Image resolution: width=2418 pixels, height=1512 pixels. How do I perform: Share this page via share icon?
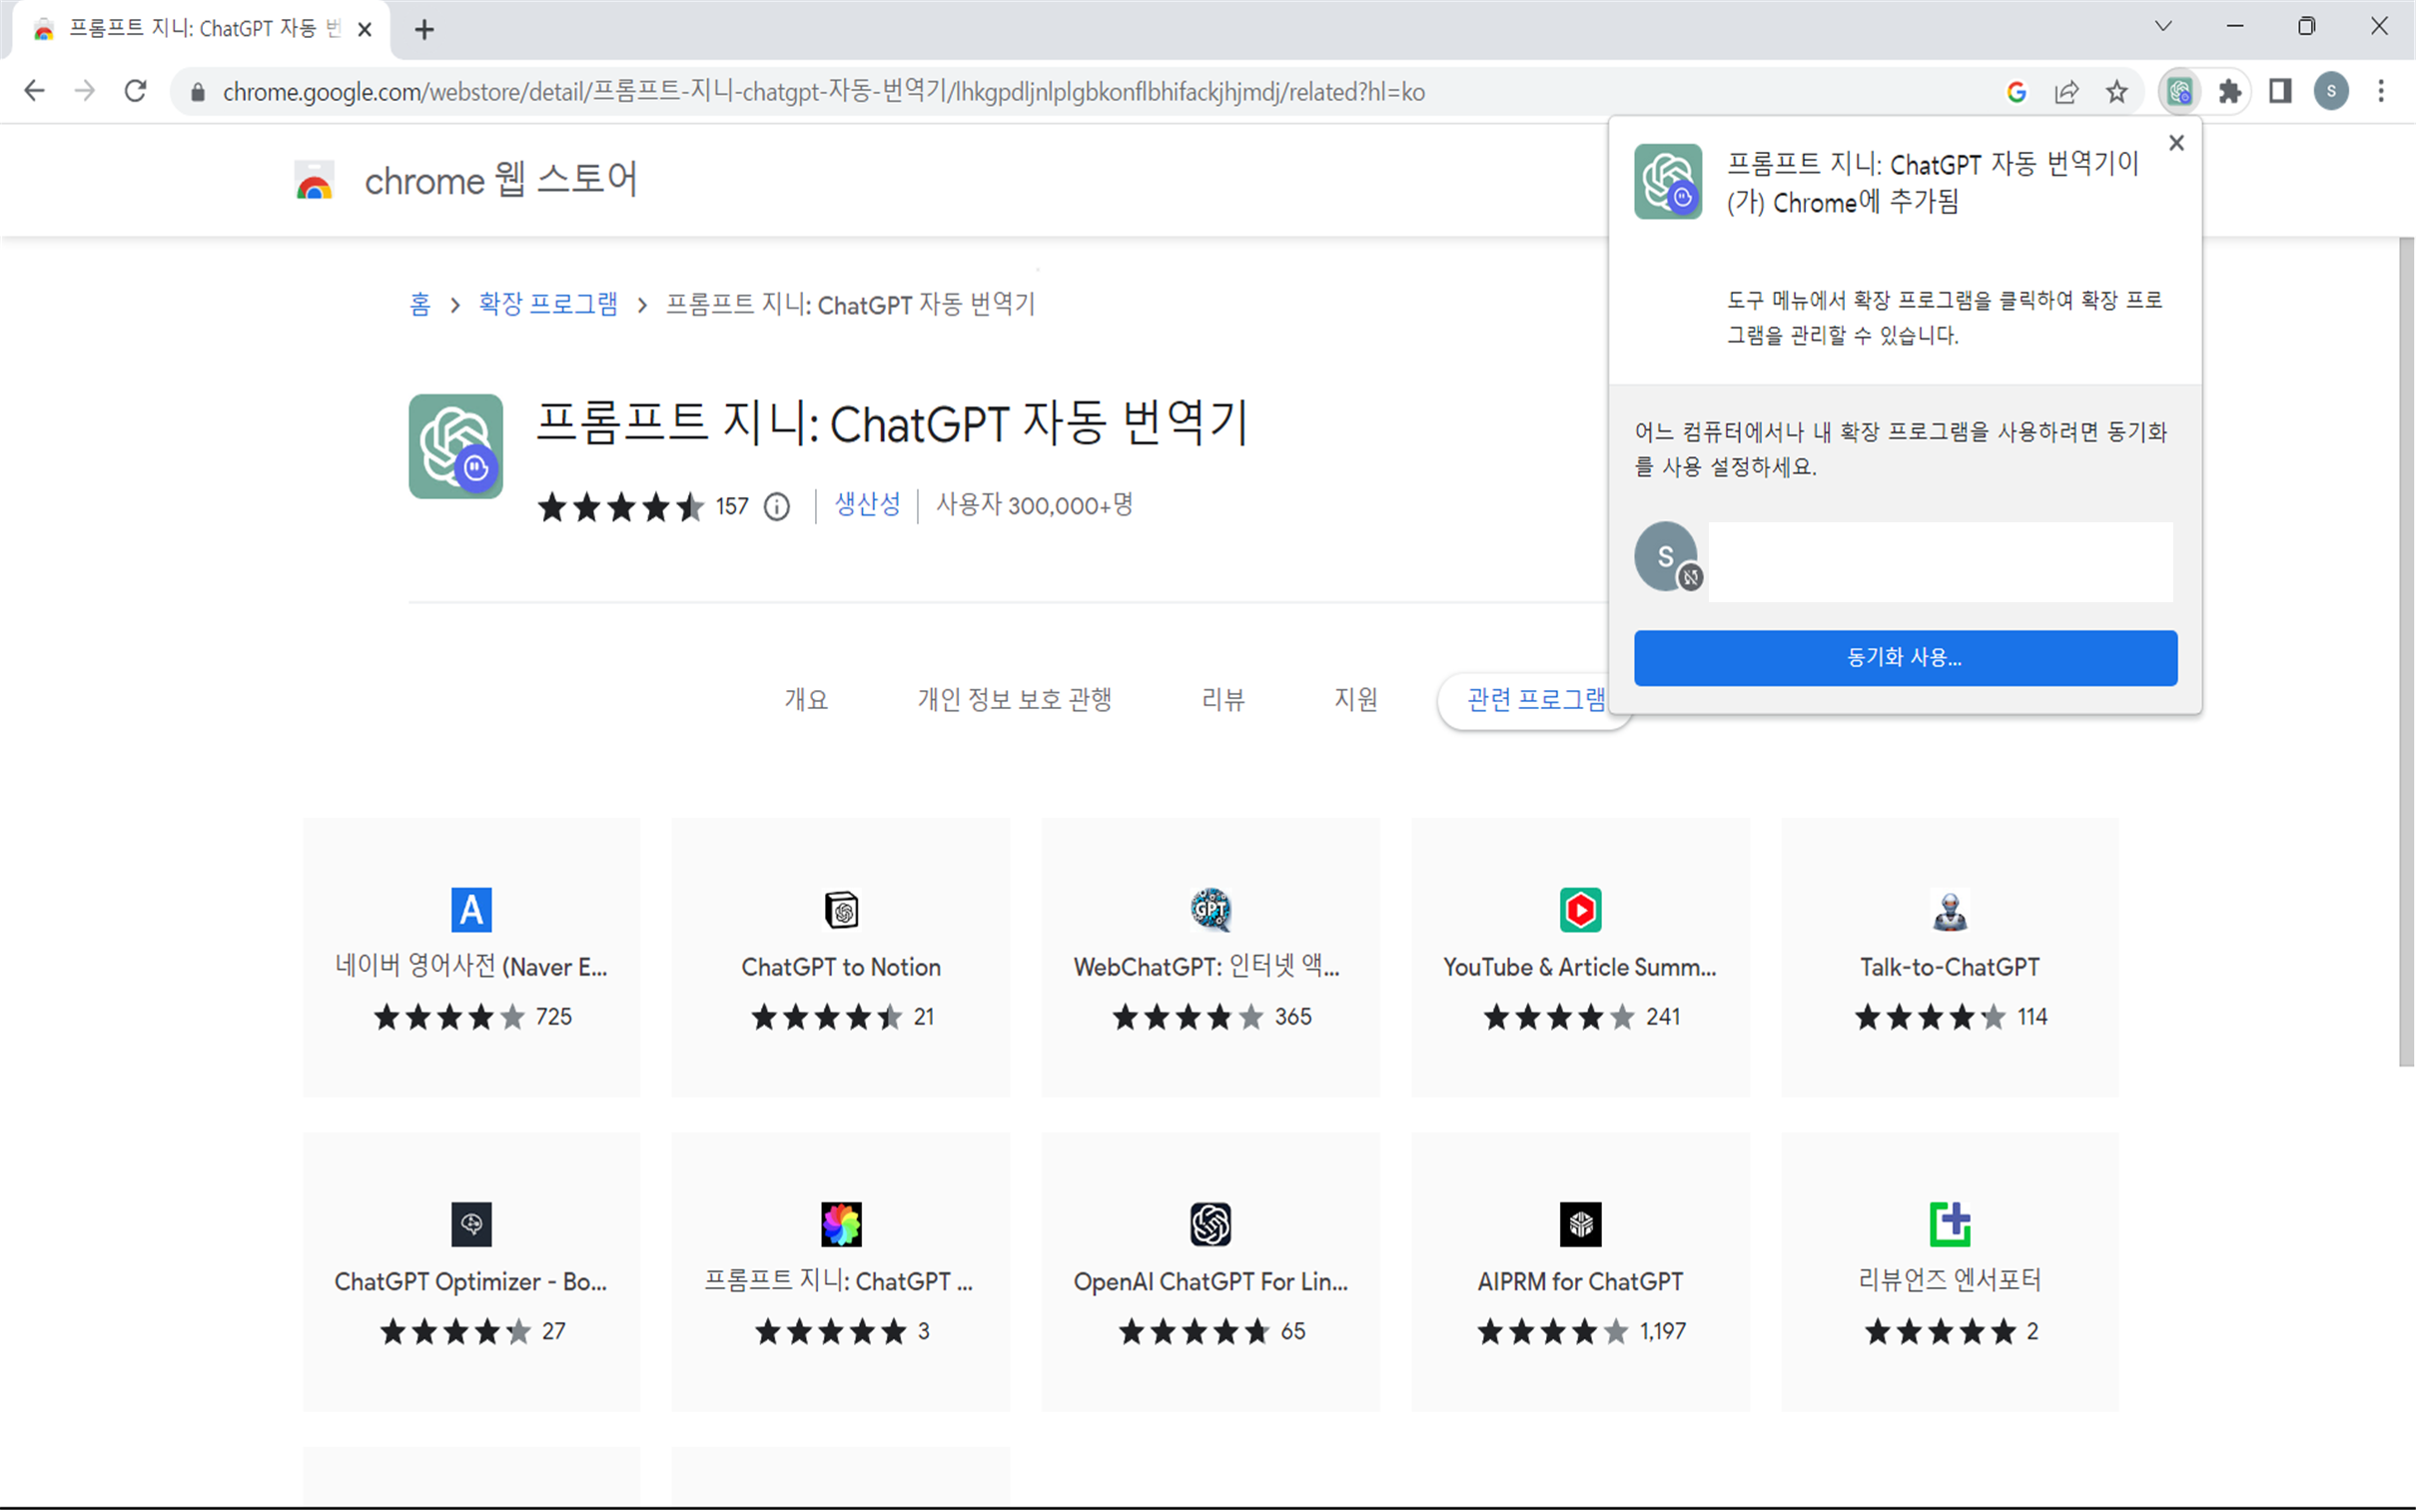tap(2067, 92)
